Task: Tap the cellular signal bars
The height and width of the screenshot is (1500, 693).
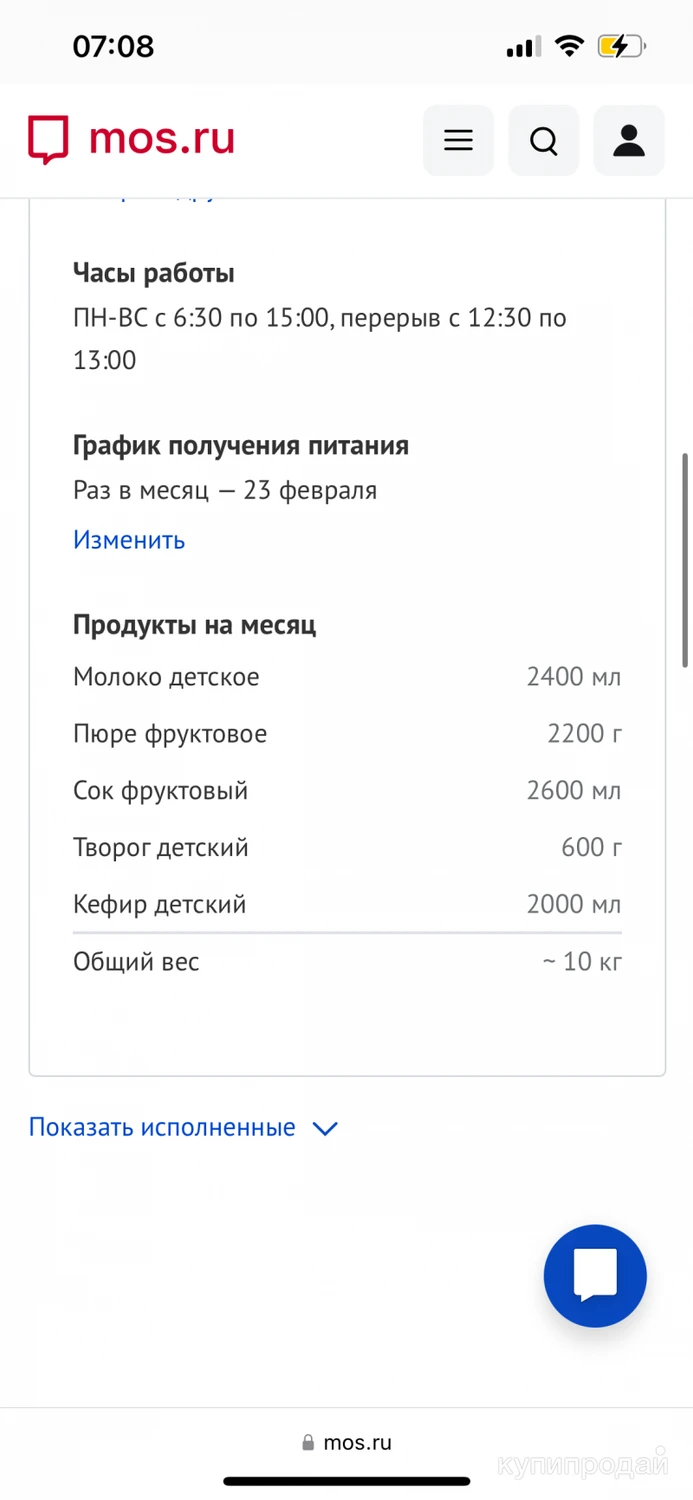Action: (523, 47)
